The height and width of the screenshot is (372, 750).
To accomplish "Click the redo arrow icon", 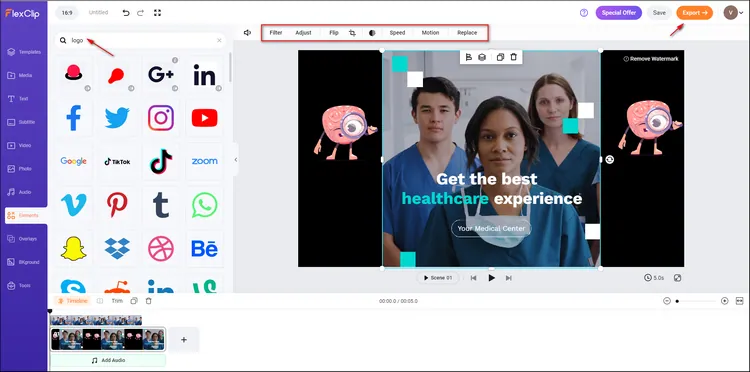I will coord(140,13).
